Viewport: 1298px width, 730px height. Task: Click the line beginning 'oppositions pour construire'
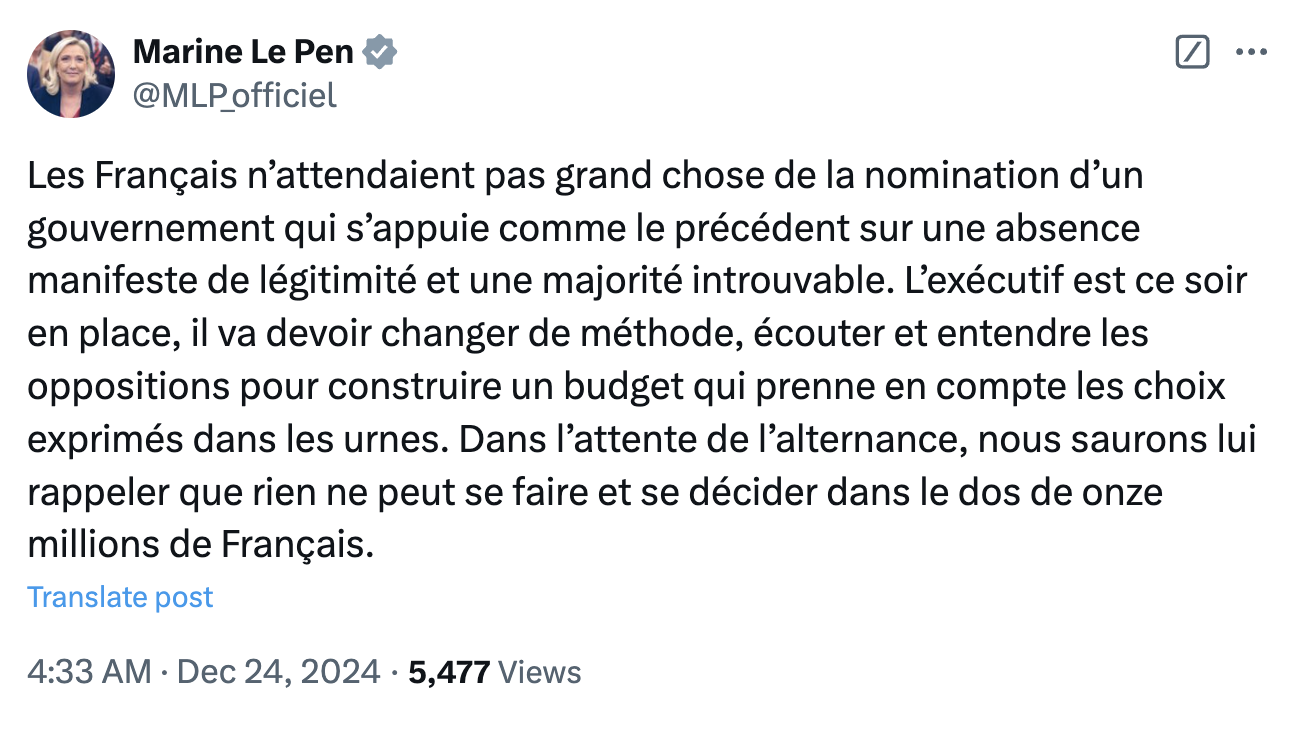(626, 385)
